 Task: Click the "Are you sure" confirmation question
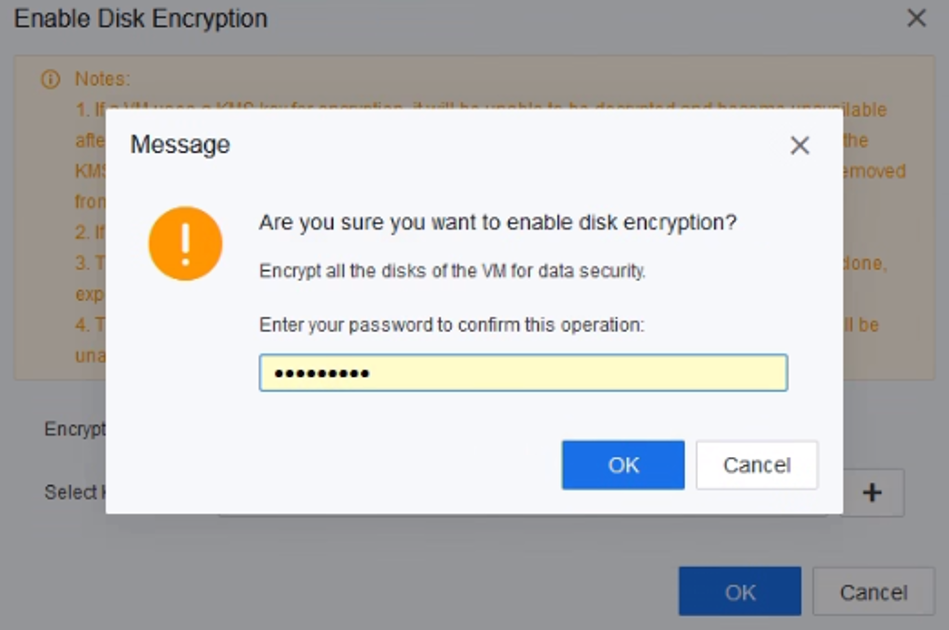pyautogui.click(x=497, y=223)
